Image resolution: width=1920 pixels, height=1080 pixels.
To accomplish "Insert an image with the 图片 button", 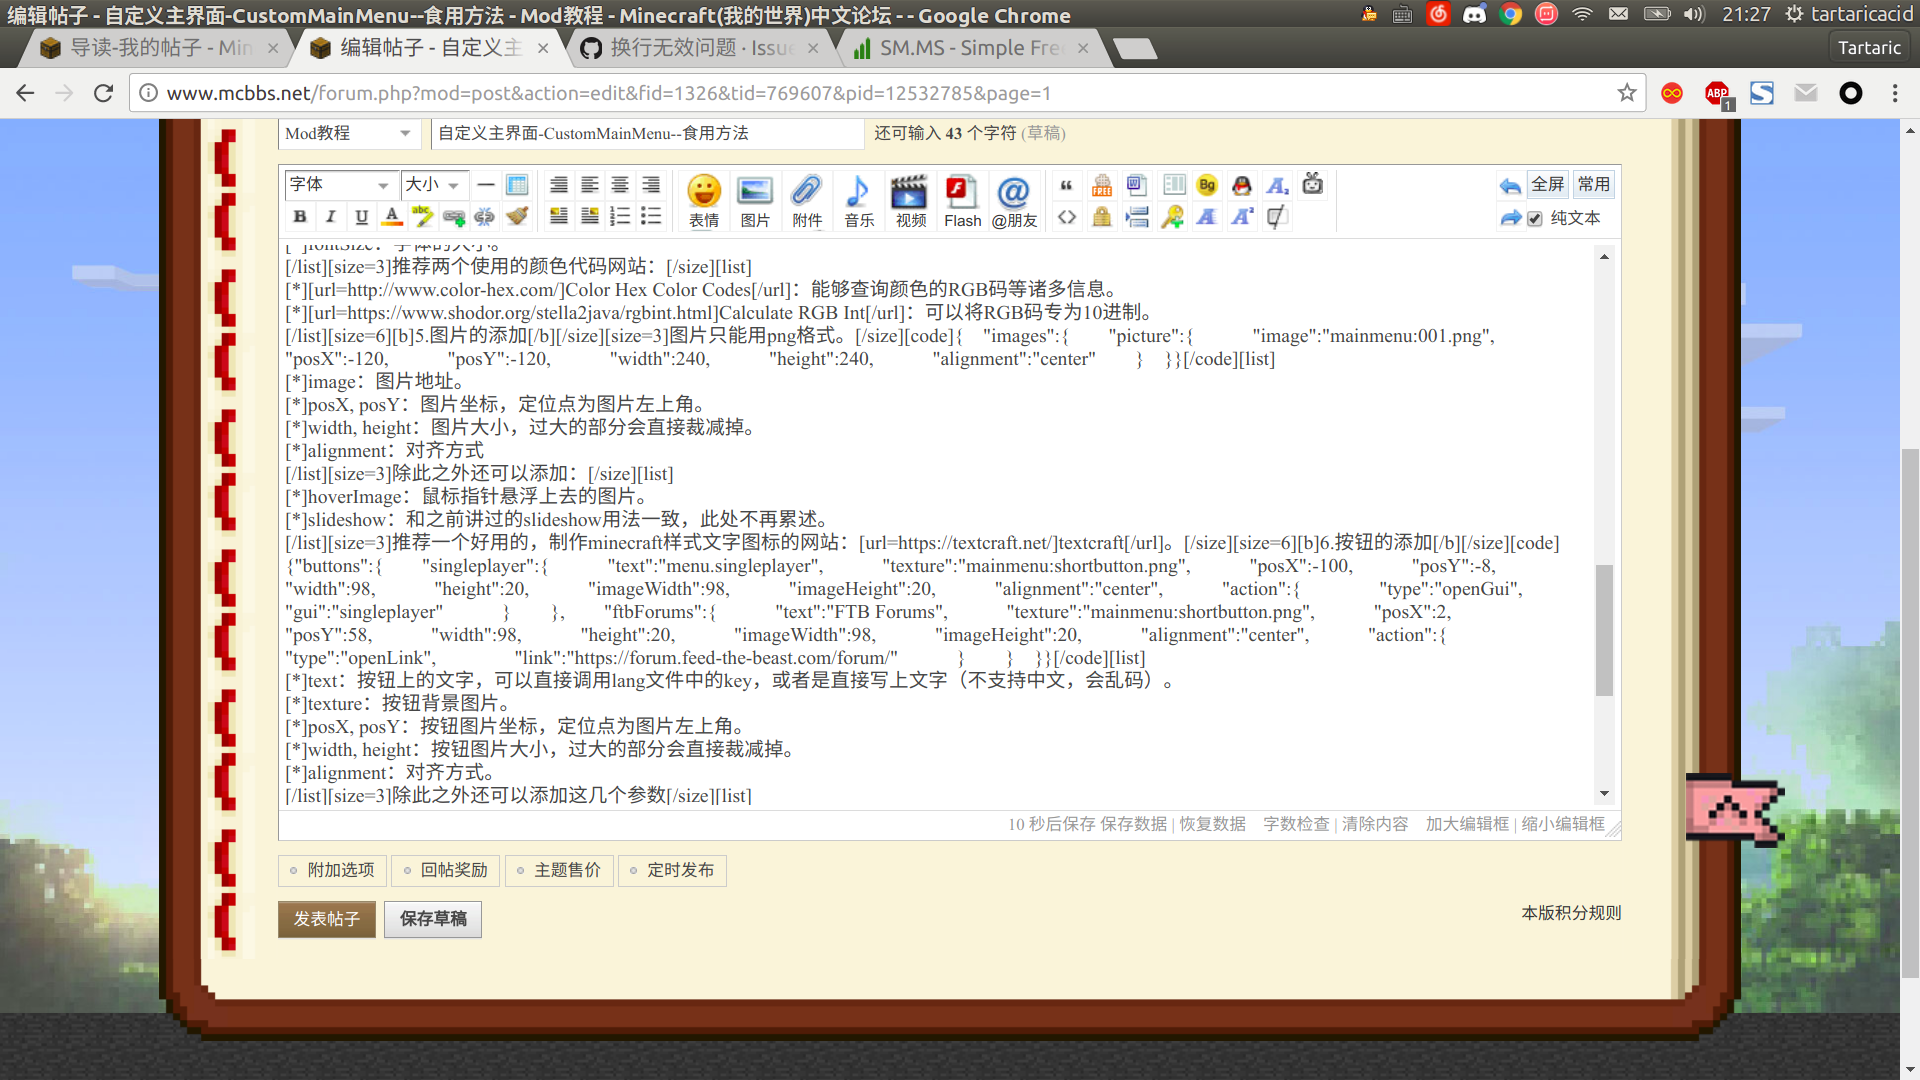I will [755, 201].
